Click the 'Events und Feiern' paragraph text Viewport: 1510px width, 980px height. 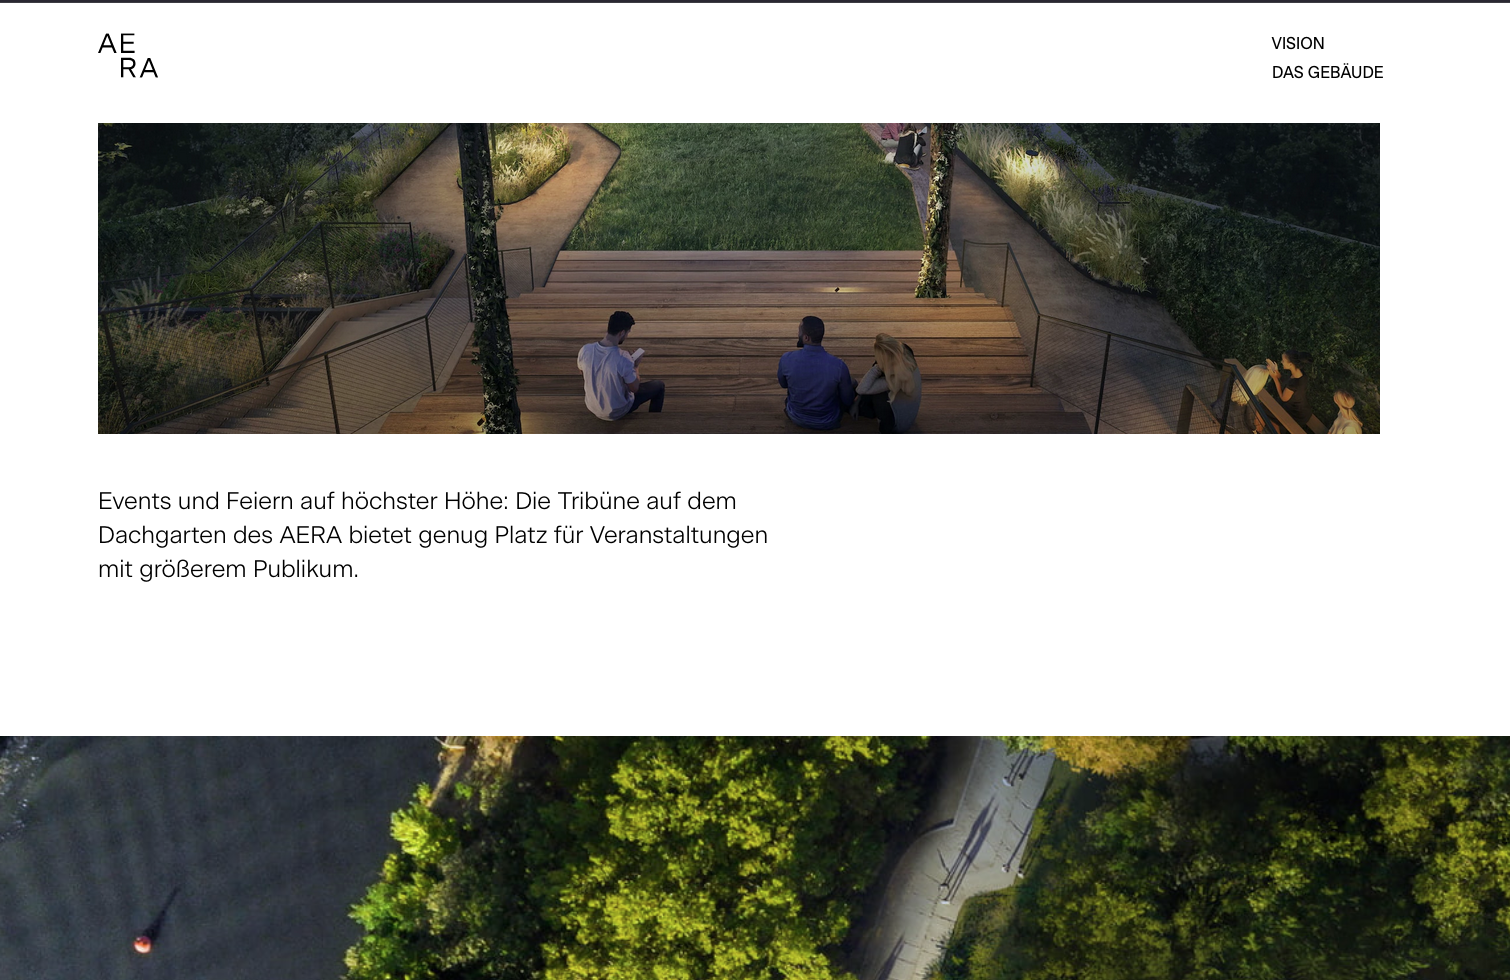[432, 535]
